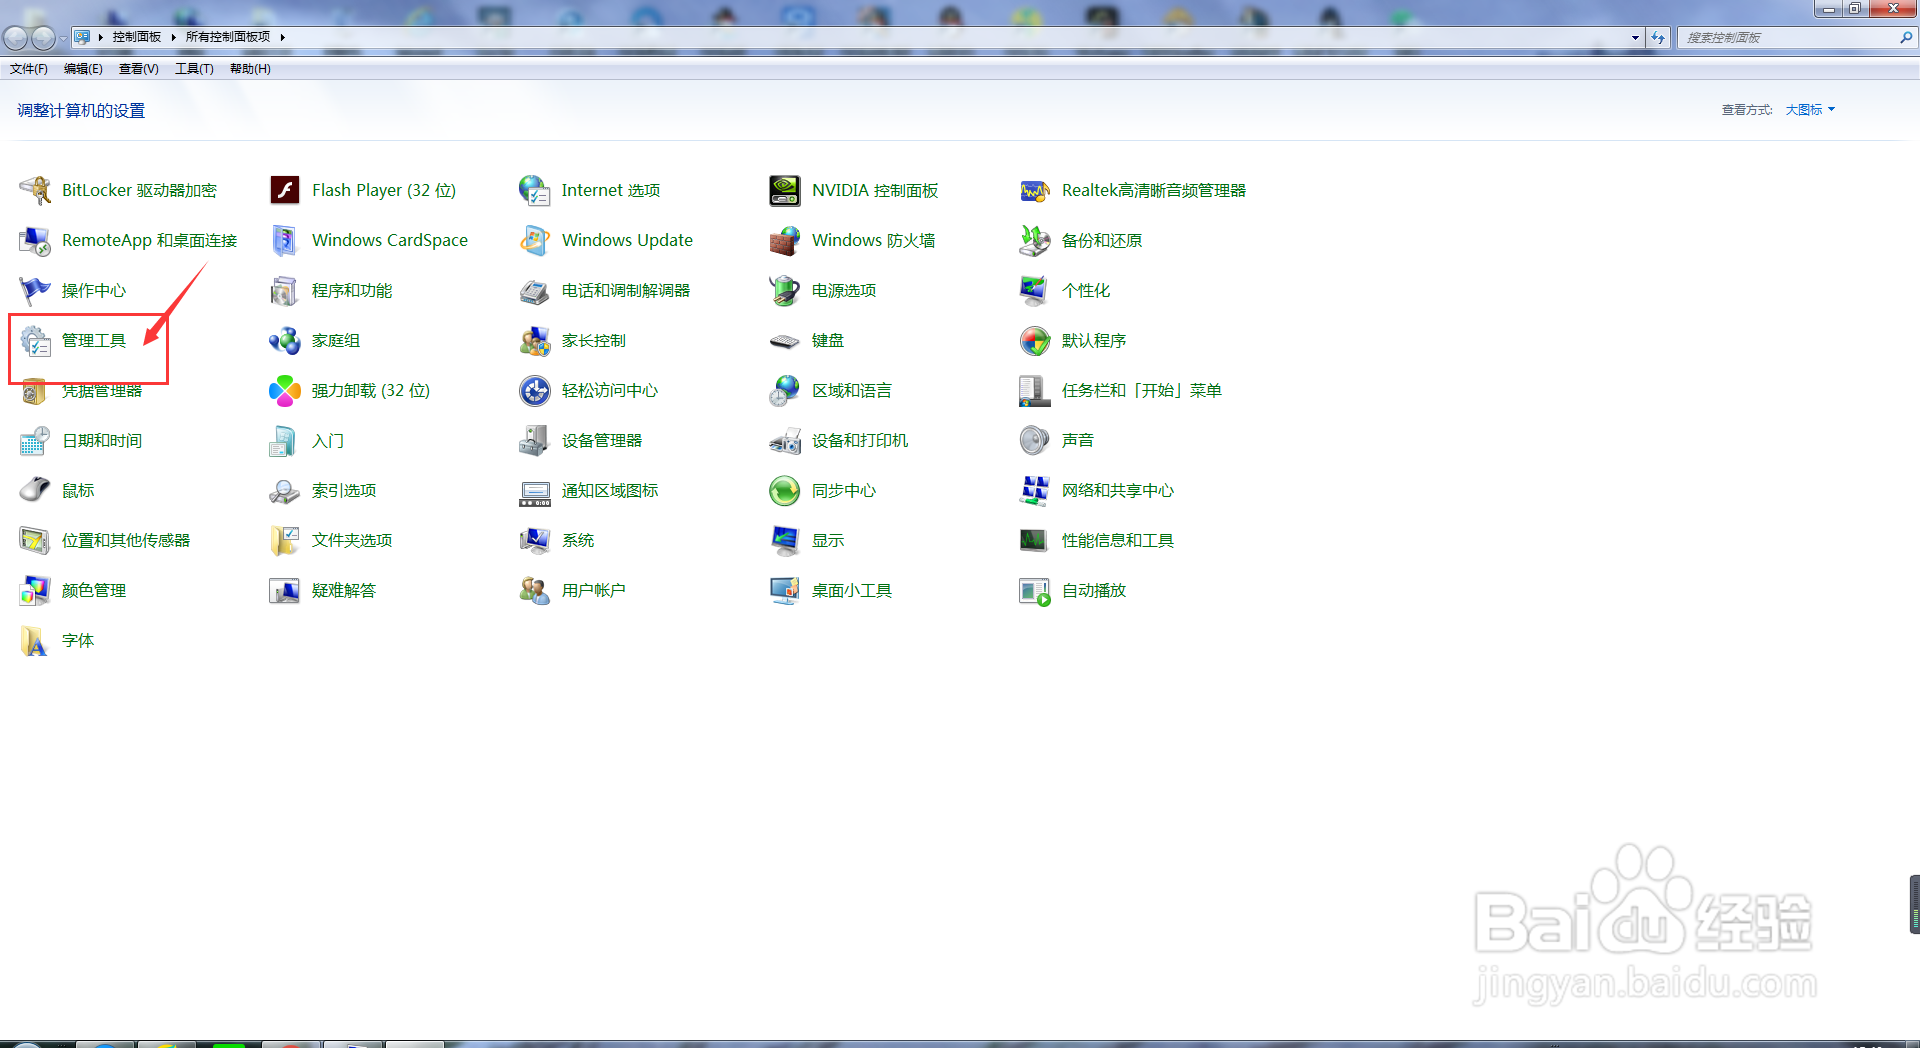Open 同步中心 green icon
The width and height of the screenshot is (1920, 1048).
[785, 490]
